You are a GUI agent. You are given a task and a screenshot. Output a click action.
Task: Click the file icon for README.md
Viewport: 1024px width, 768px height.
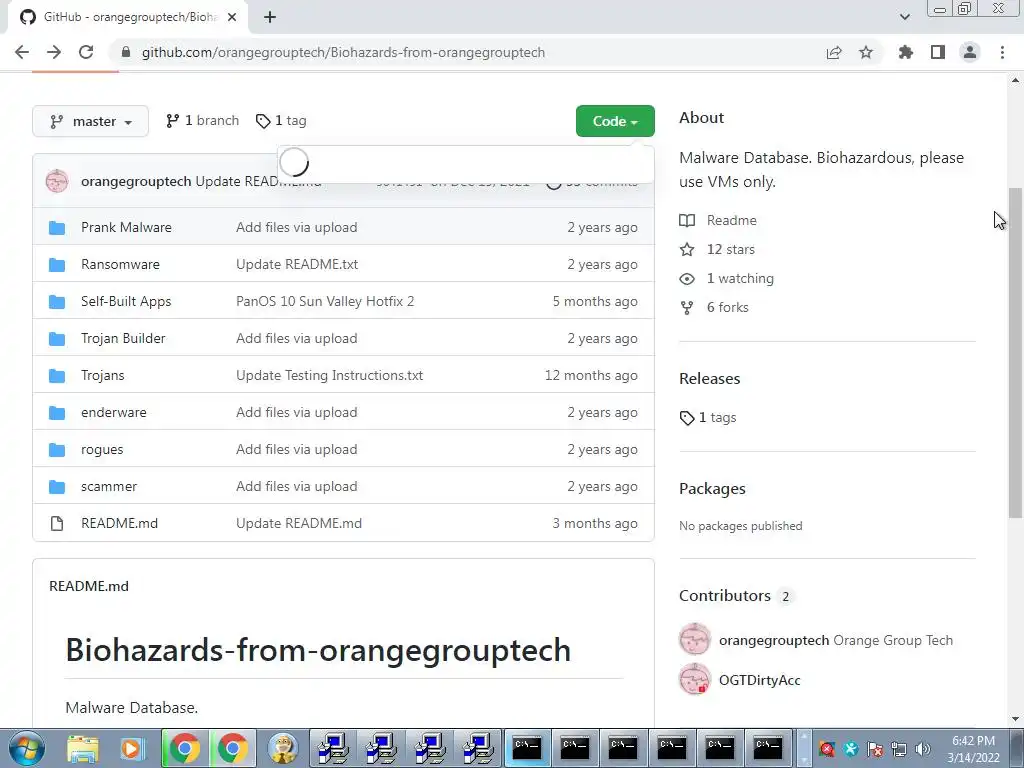coord(57,524)
